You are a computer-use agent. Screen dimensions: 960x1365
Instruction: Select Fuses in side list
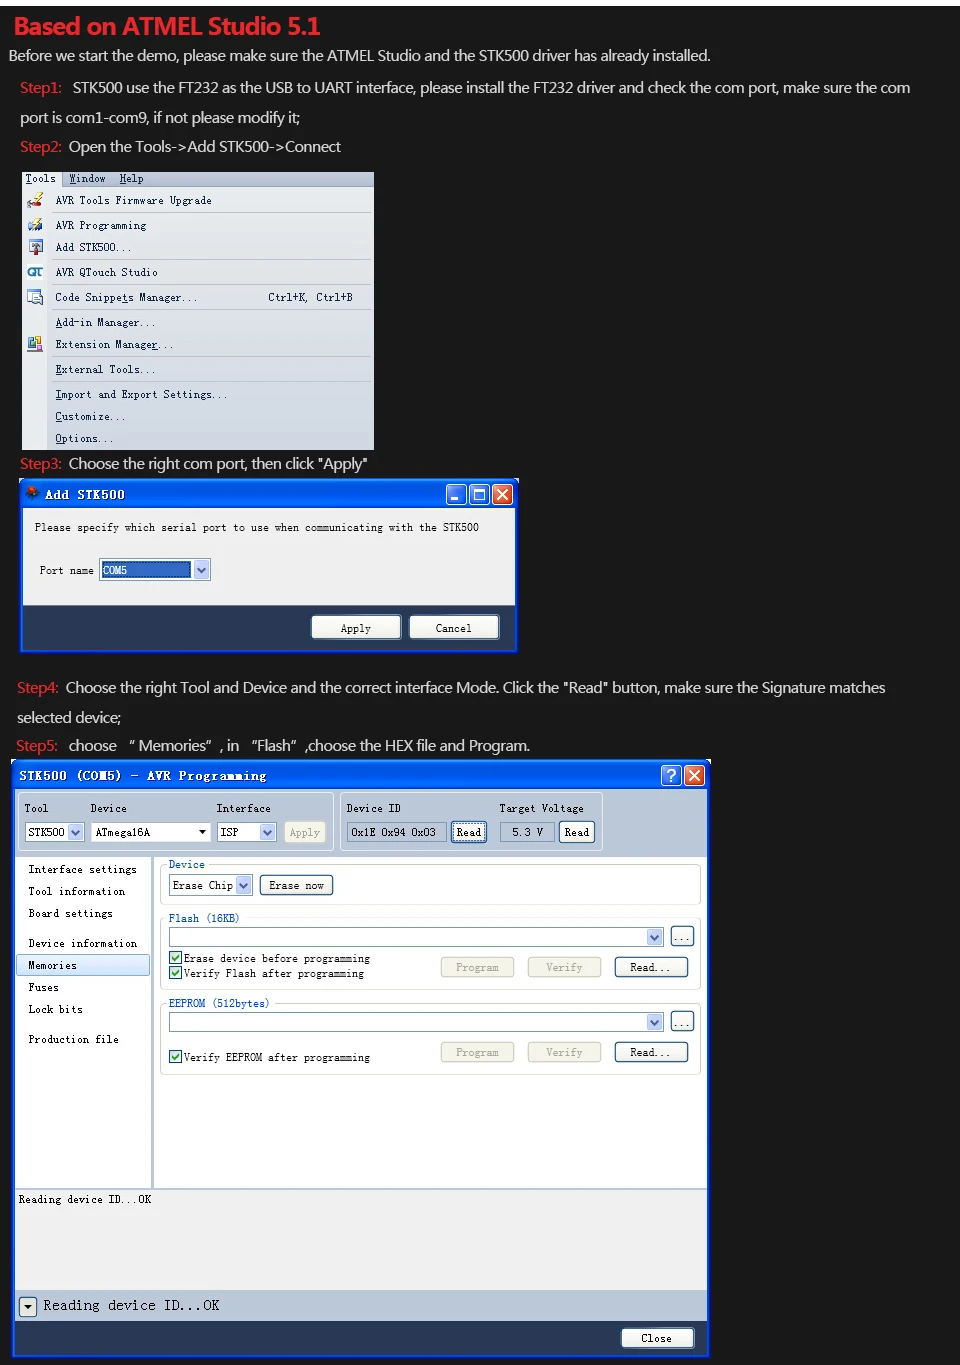44,987
